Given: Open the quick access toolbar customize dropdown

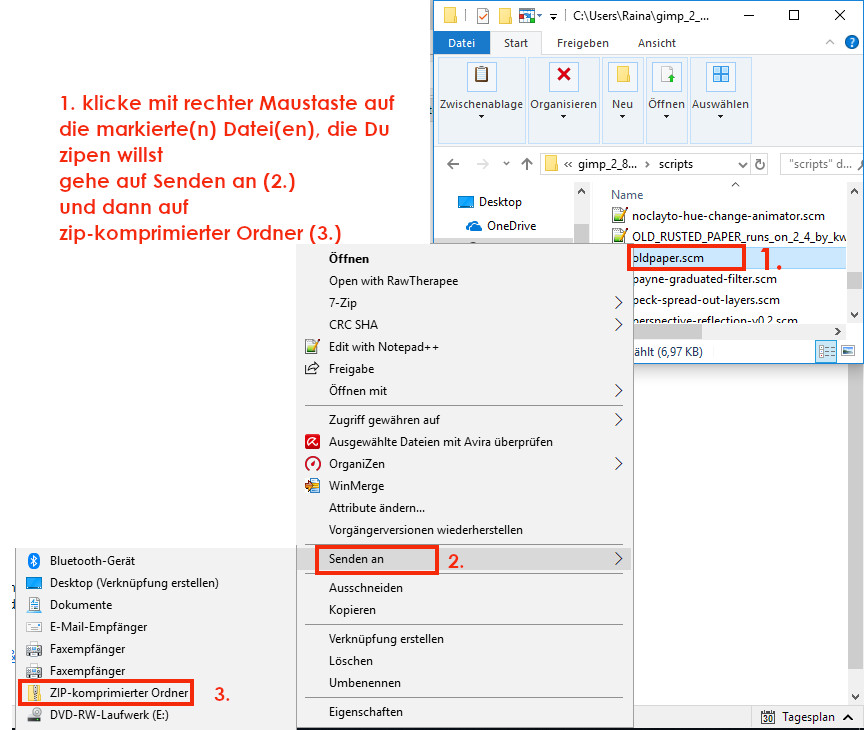Looking at the screenshot, I should 553,17.
